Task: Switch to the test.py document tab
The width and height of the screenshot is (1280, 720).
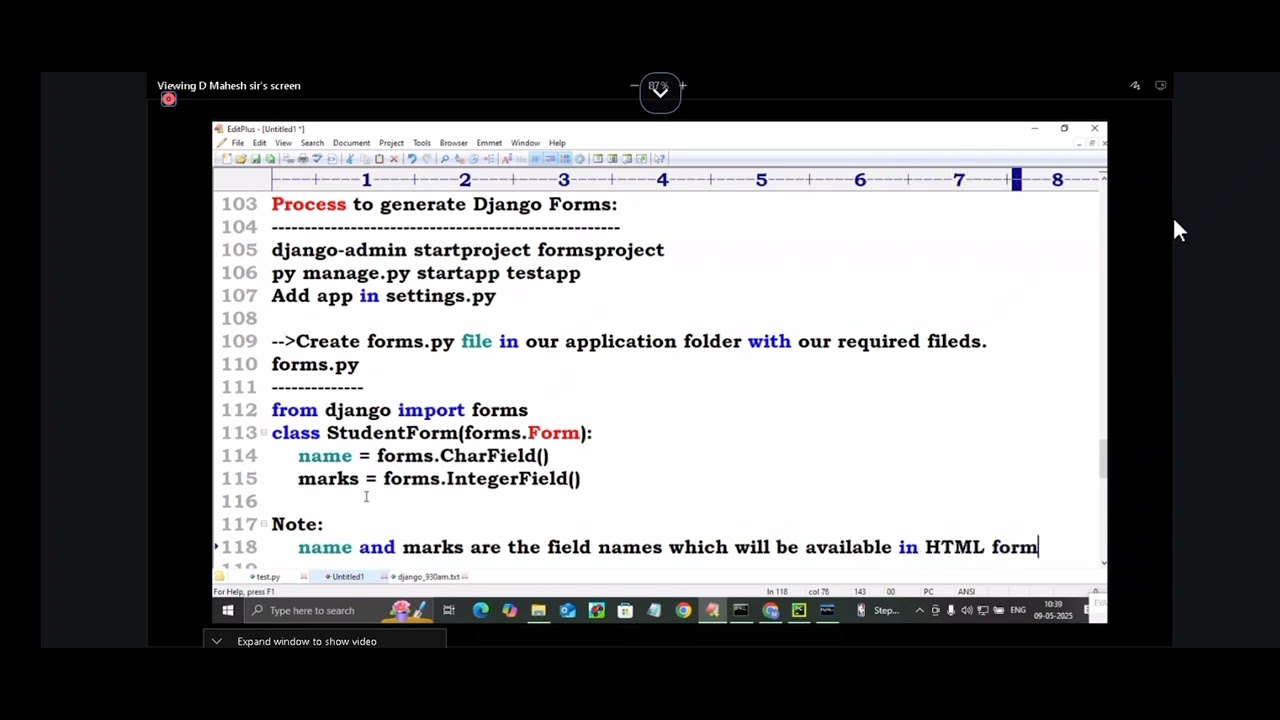Action: coord(266,577)
